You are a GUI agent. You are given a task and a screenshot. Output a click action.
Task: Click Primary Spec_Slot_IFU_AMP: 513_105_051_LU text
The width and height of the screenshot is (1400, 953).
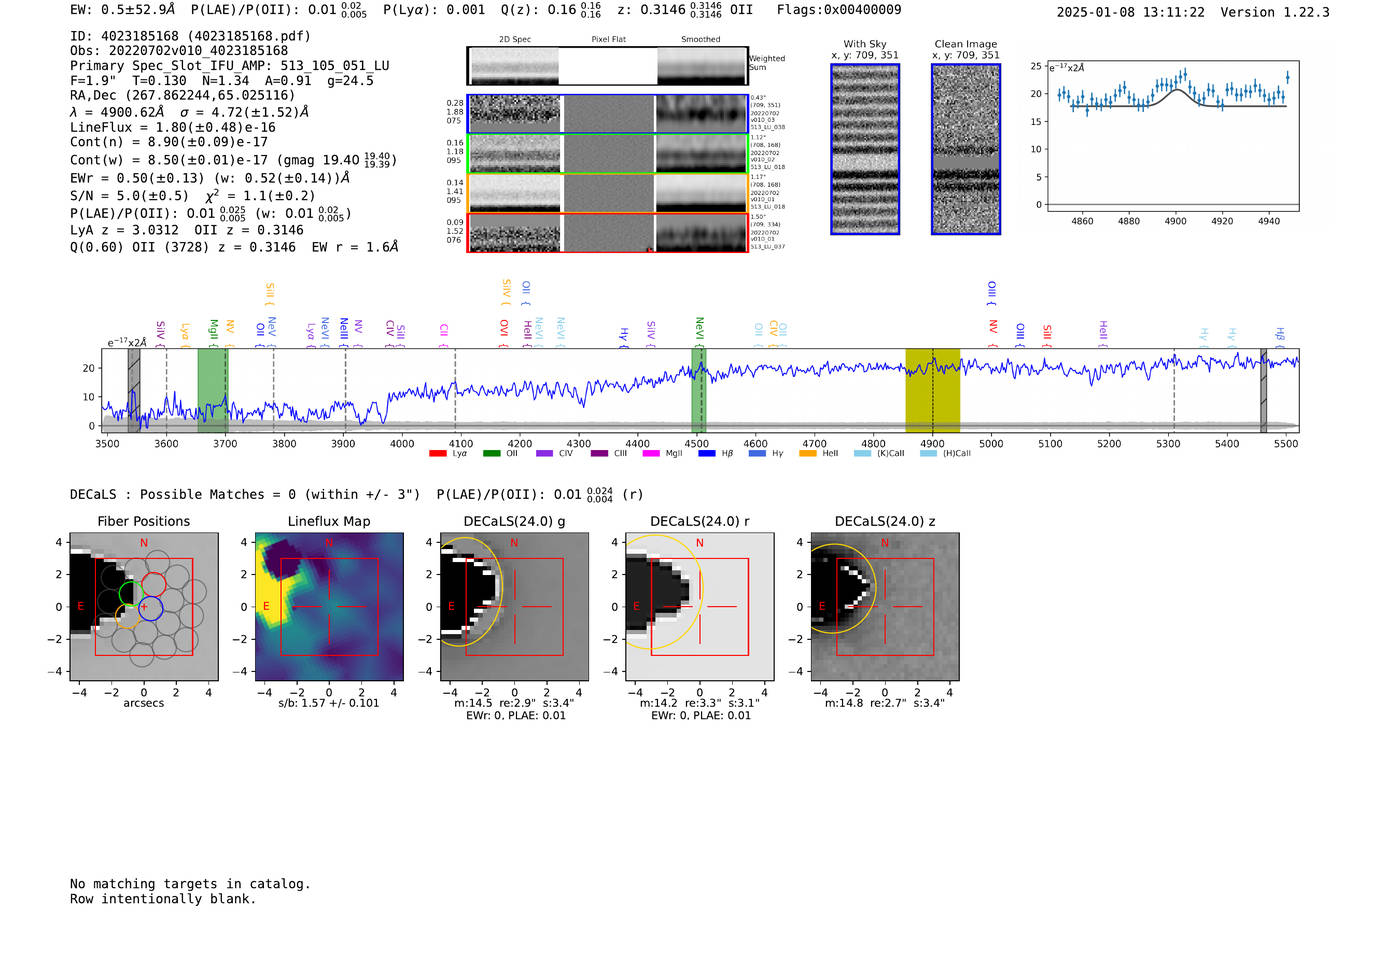pos(230,66)
